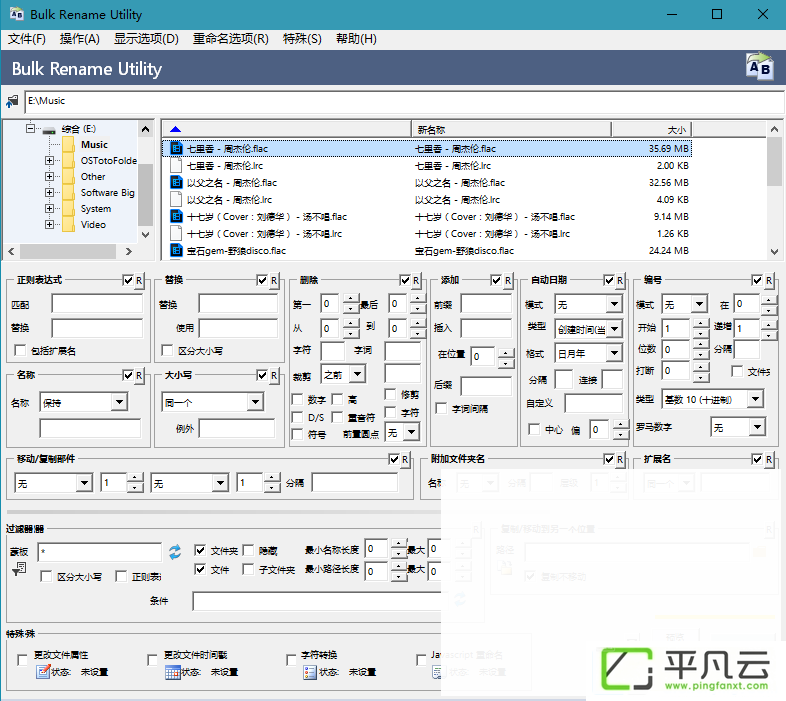
Task: Click the folder browse icon beside path field
Action: [12, 101]
